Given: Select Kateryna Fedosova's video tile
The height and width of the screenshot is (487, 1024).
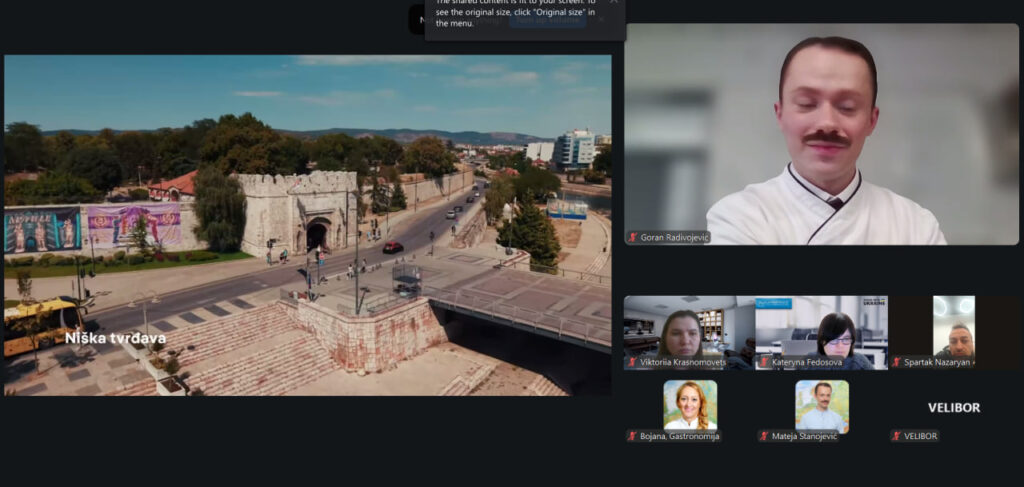Looking at the screenshot, I should pyautogui.click(x=820, y=328).
